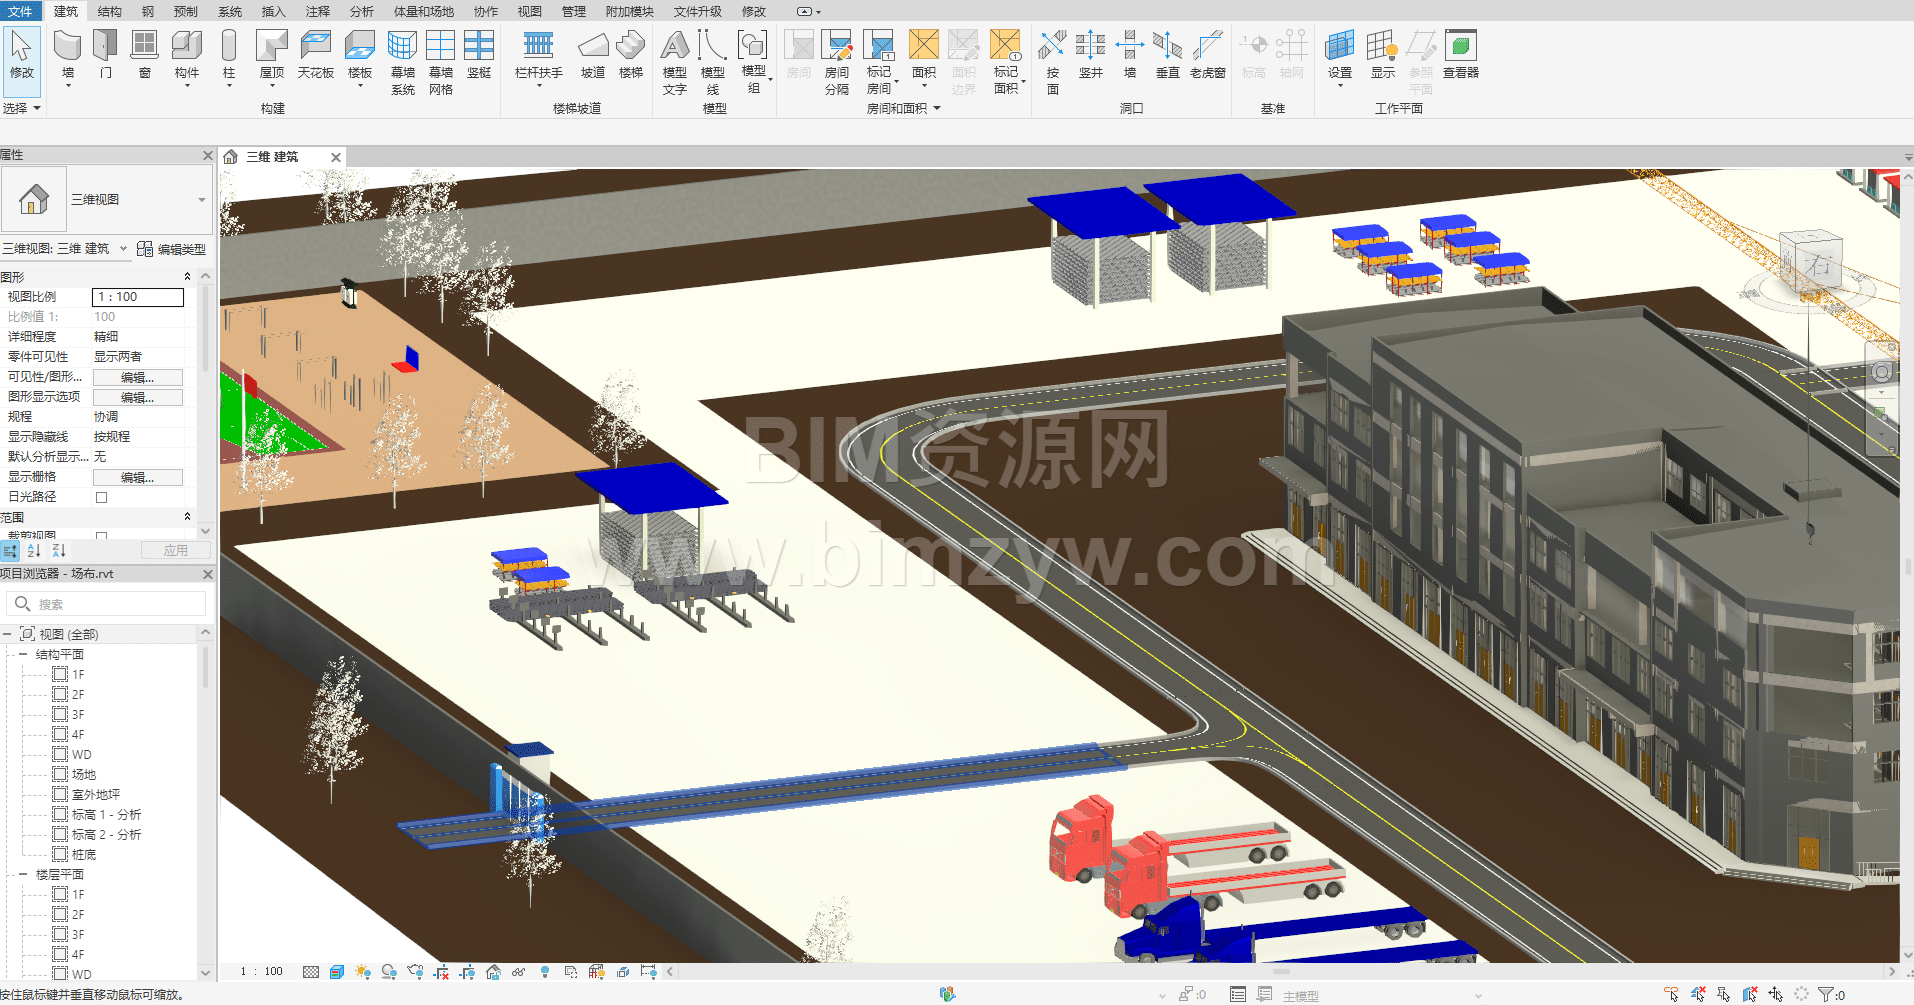The image size is (1914, 1005).
Task: Switch to the 视图 ribbon tab
Action: point(529,11)
